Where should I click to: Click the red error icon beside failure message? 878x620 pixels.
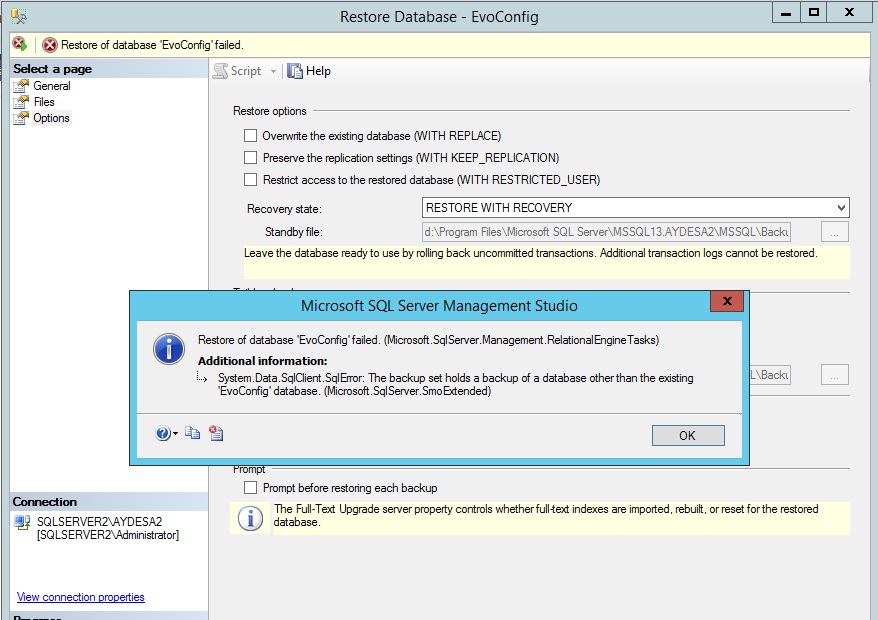tap(50, 45)
